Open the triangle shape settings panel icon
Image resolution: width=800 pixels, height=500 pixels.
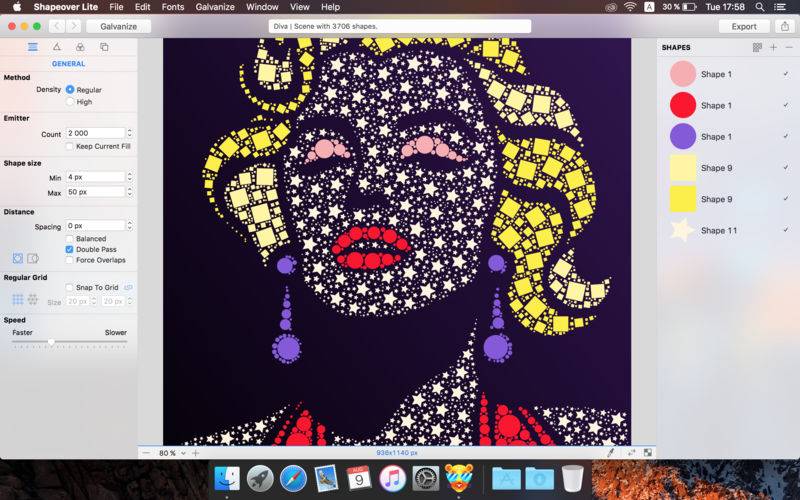[57, 47]
